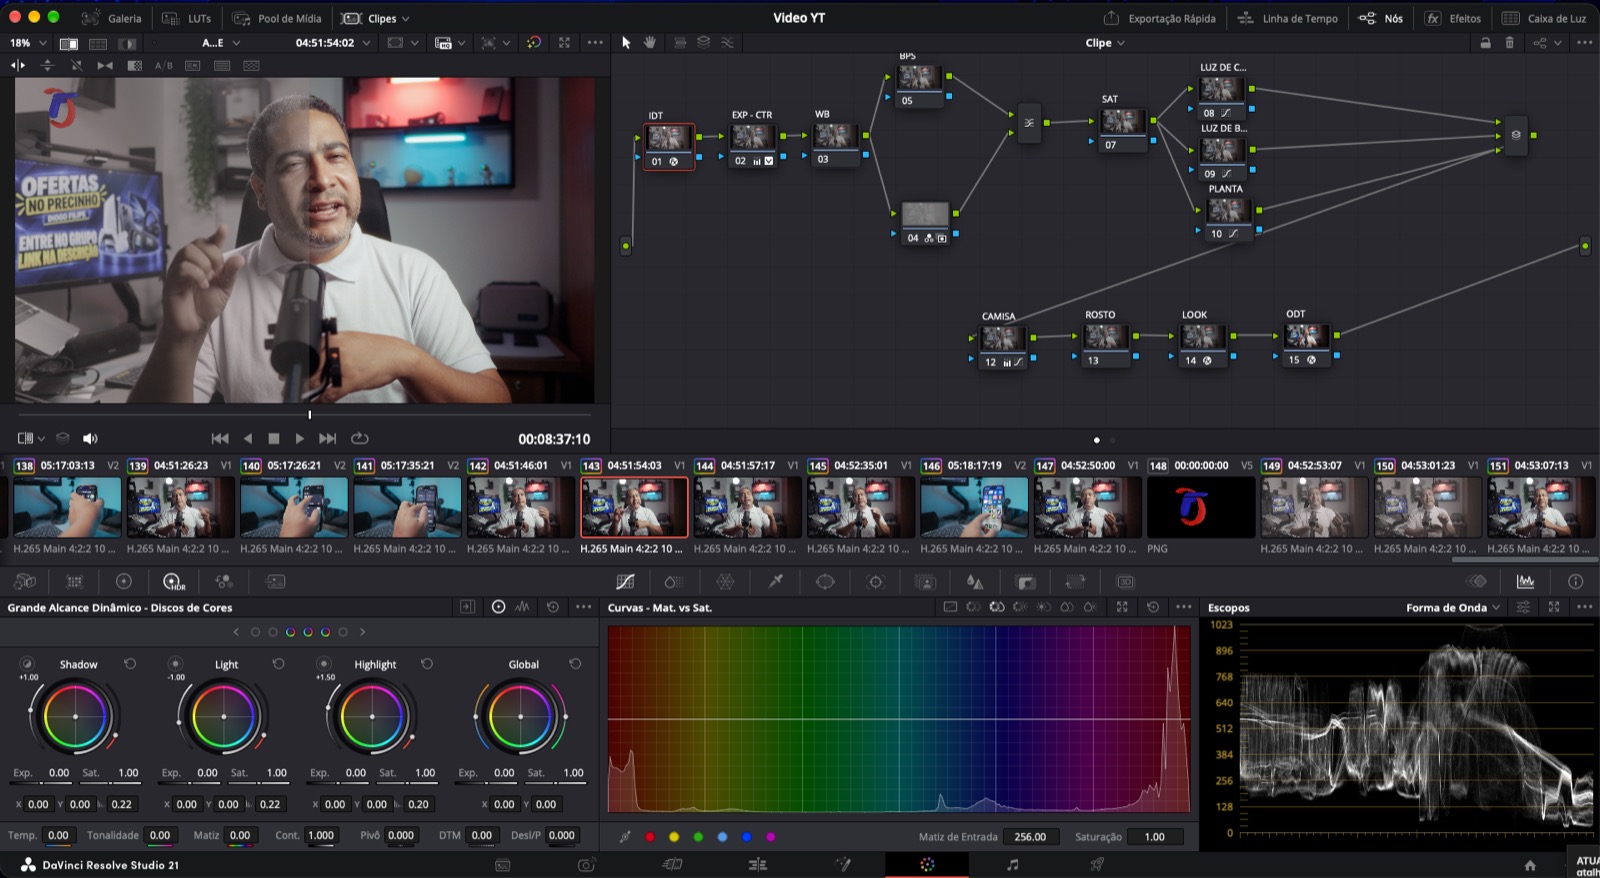Open the Efeitos panel

[x=1453, y=18]
